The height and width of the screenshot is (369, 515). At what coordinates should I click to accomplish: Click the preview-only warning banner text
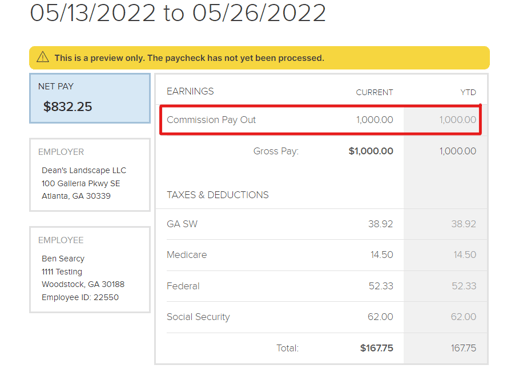tap(189, 58)
